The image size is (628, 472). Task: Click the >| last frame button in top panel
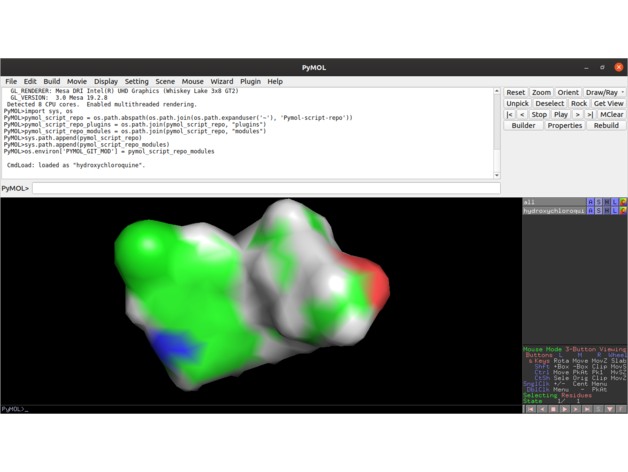pos(590,115)
